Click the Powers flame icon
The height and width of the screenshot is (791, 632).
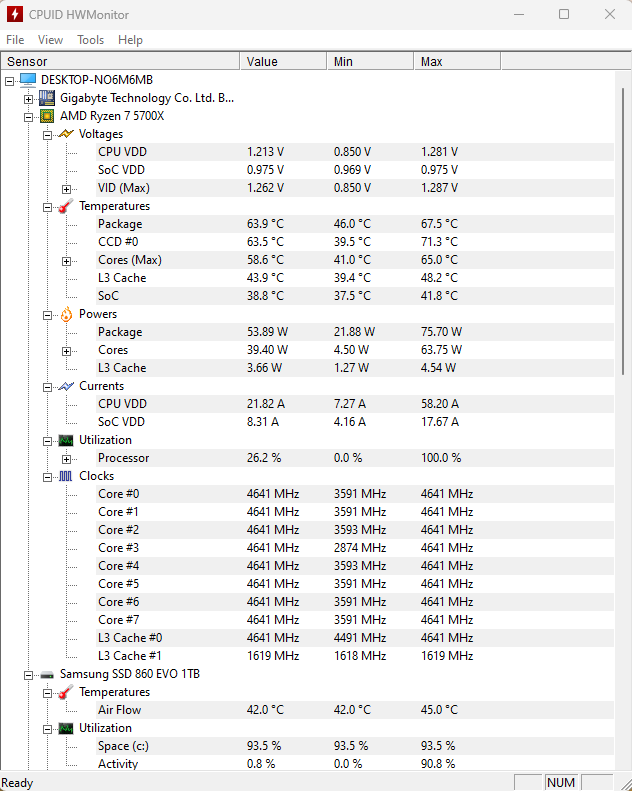[x=66, y=314]
